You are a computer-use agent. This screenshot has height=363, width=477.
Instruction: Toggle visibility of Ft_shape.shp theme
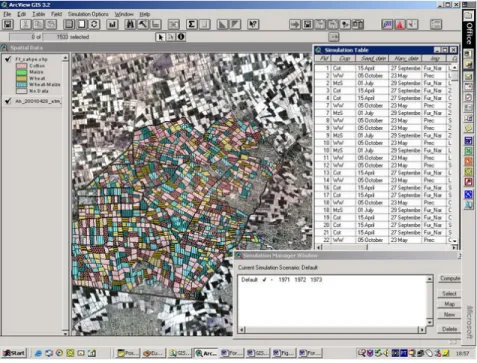click(x=8, y=59)
